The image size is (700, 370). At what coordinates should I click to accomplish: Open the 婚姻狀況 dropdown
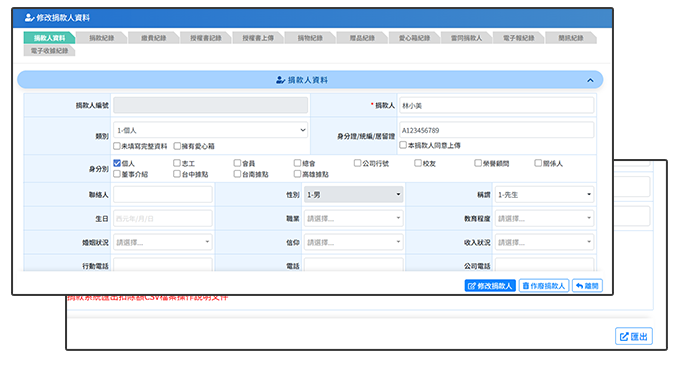[x=162, y=242]
